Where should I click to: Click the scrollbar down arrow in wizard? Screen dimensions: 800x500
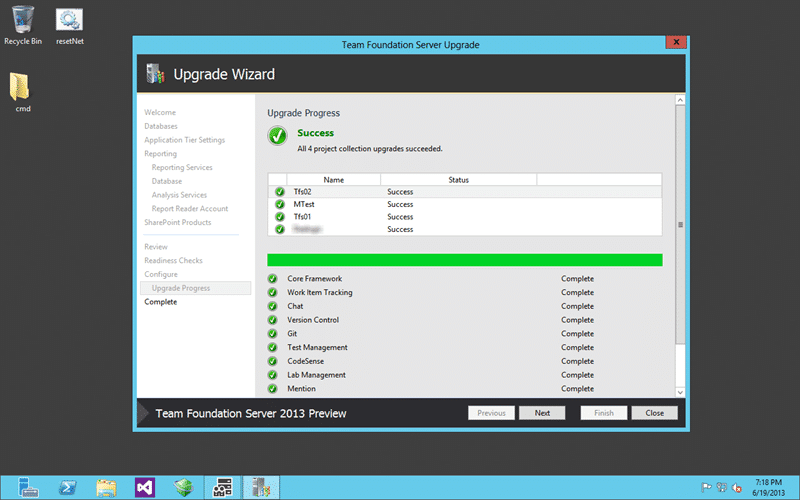[680, 392]
